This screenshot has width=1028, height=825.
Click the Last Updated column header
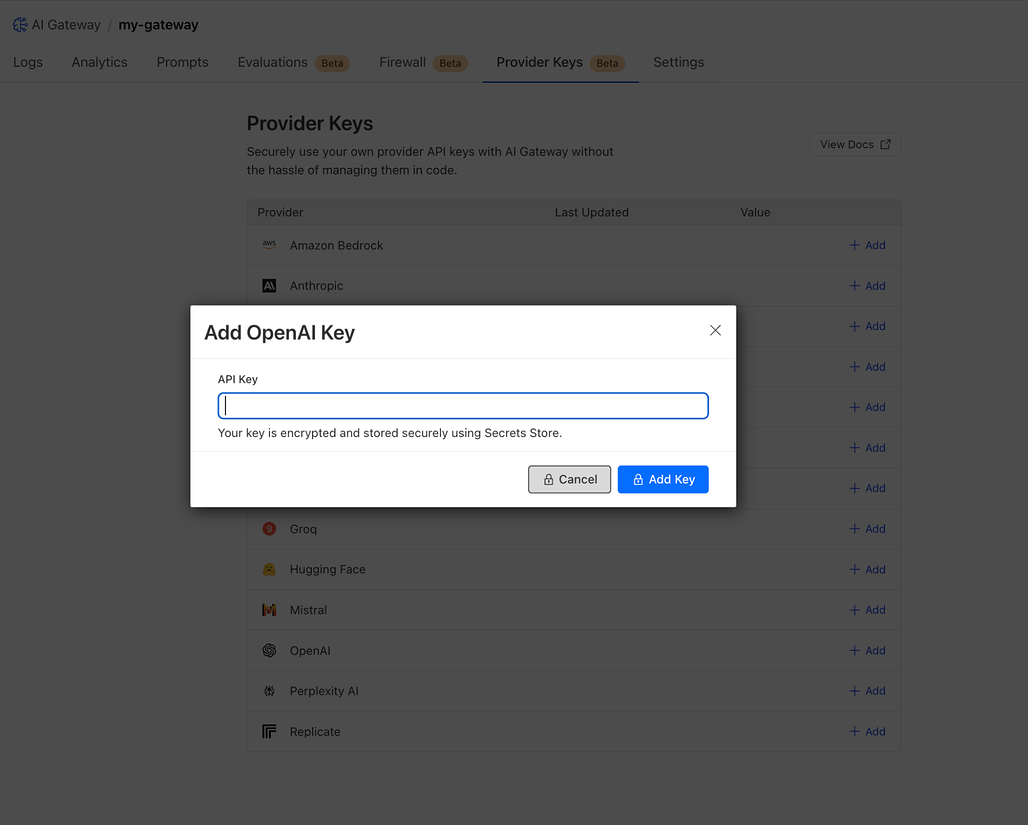pos(591,212)
